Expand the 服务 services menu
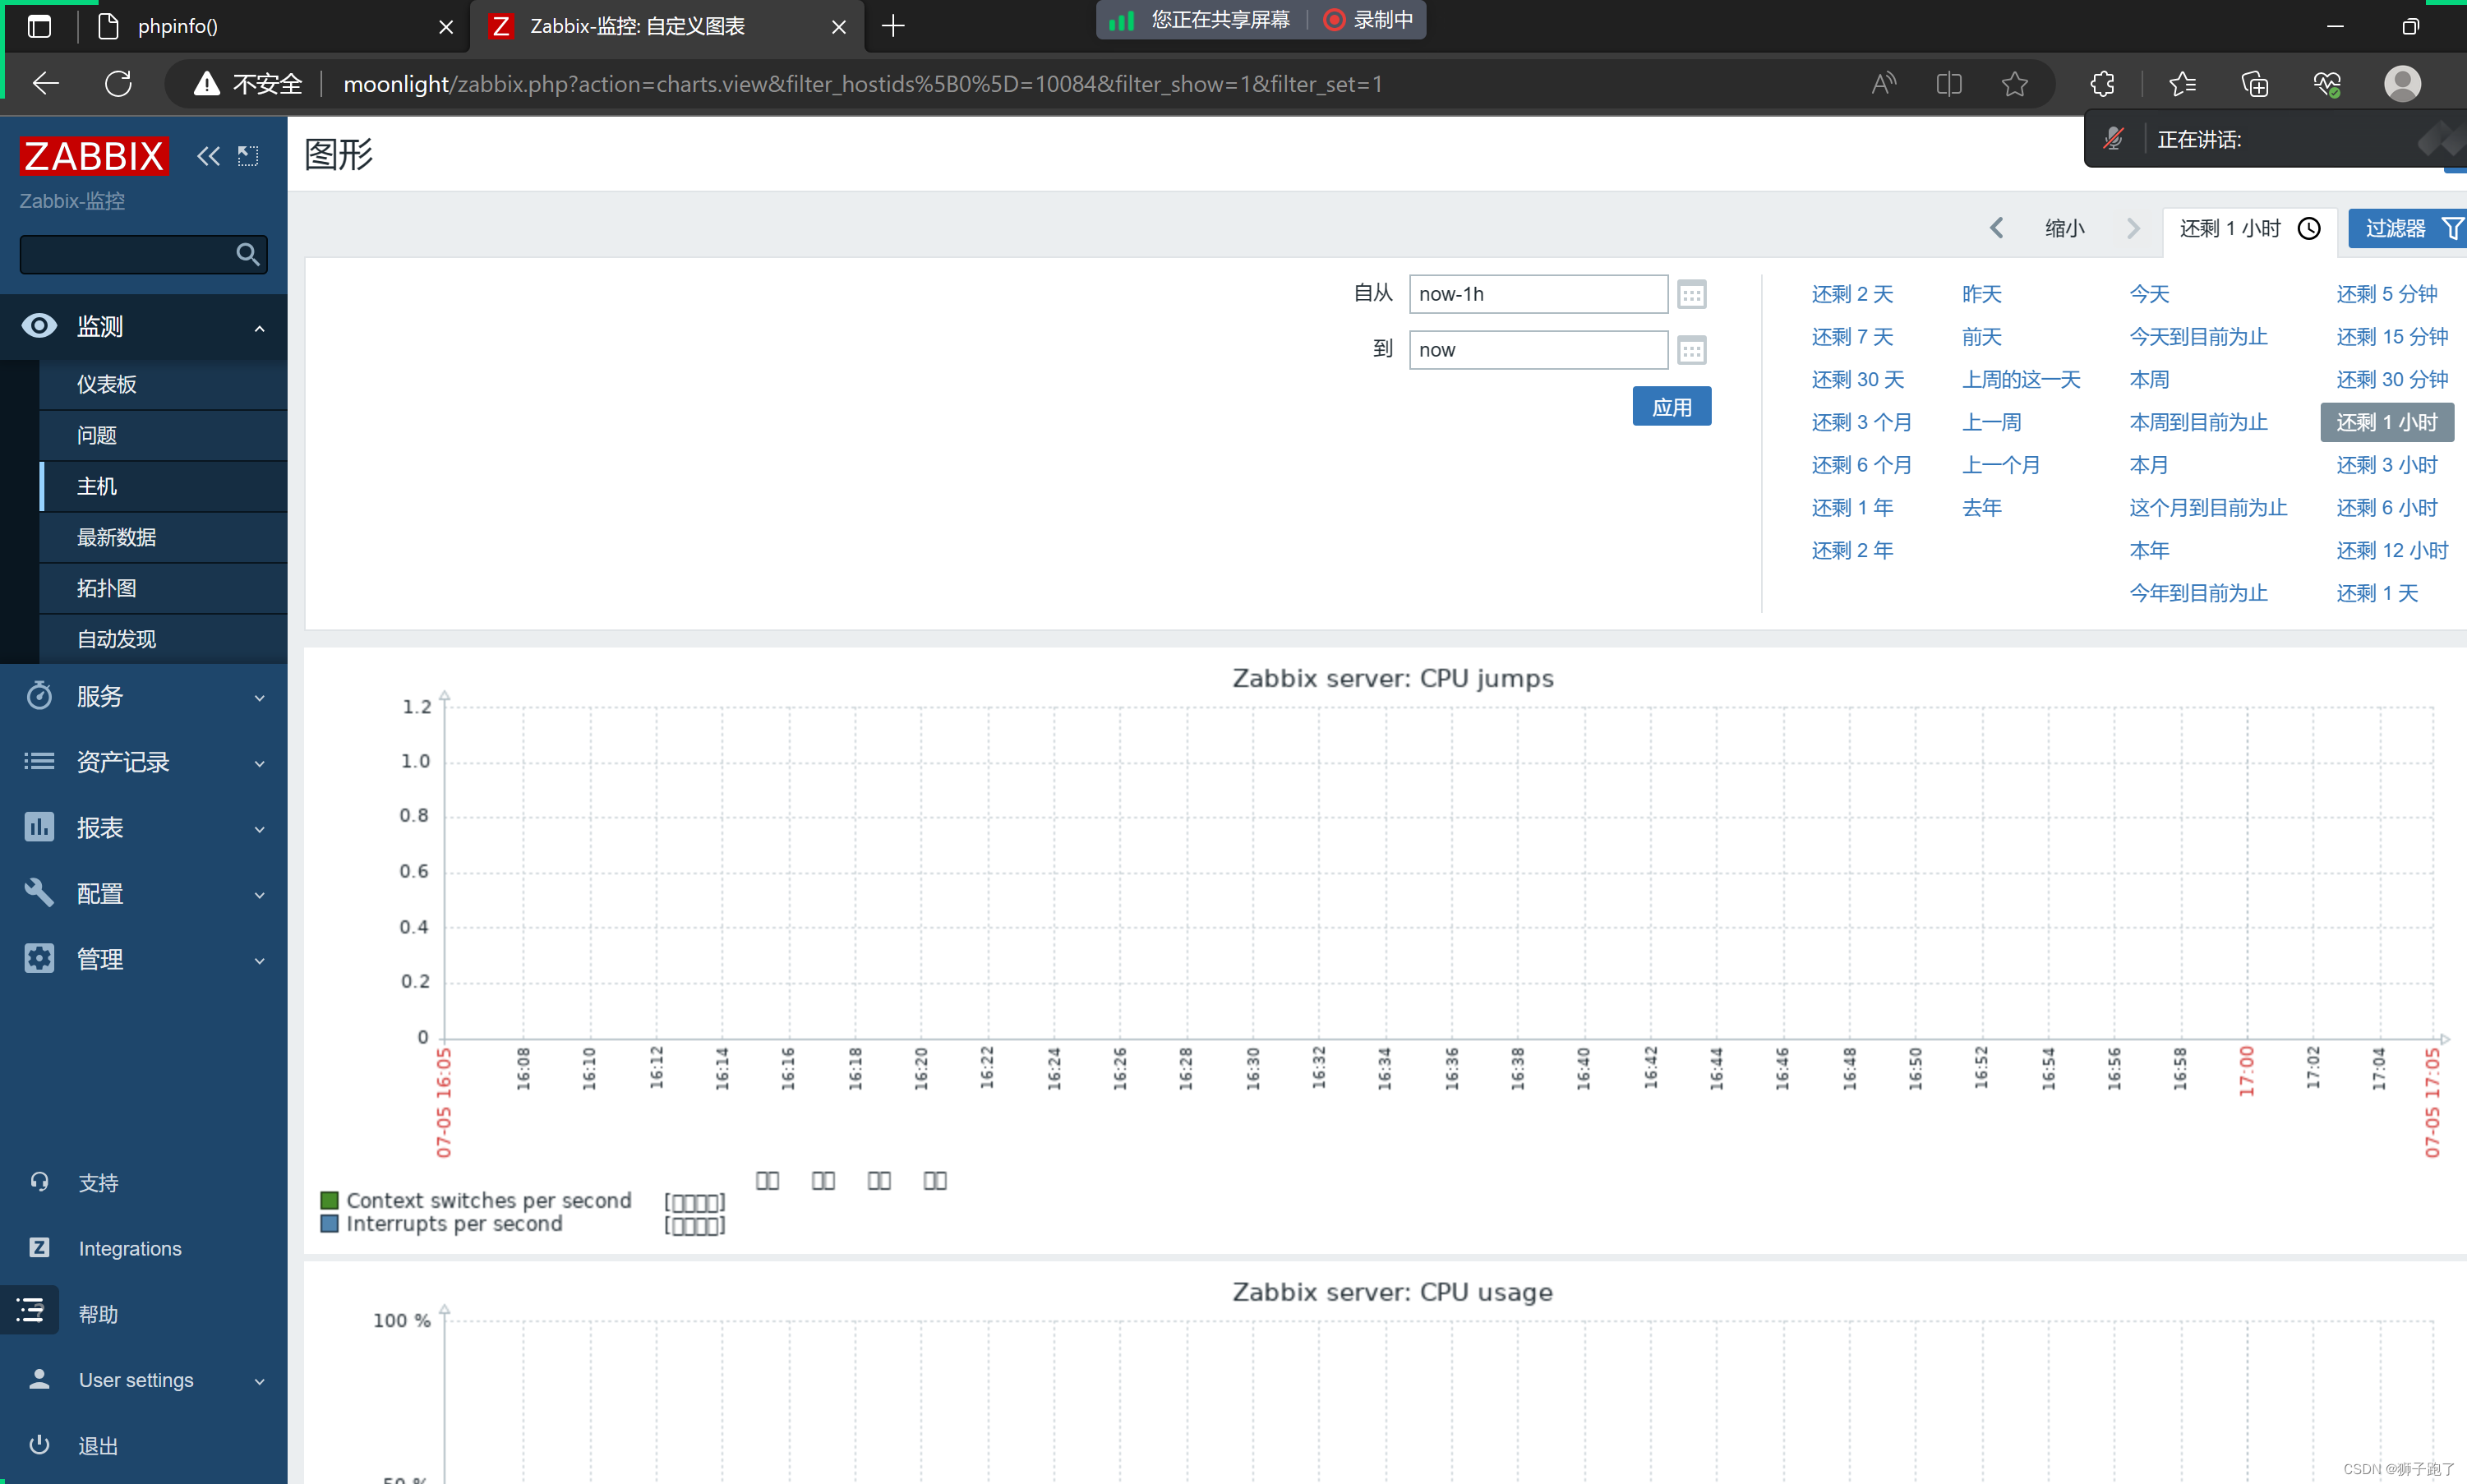 click(x=144, y=696)
